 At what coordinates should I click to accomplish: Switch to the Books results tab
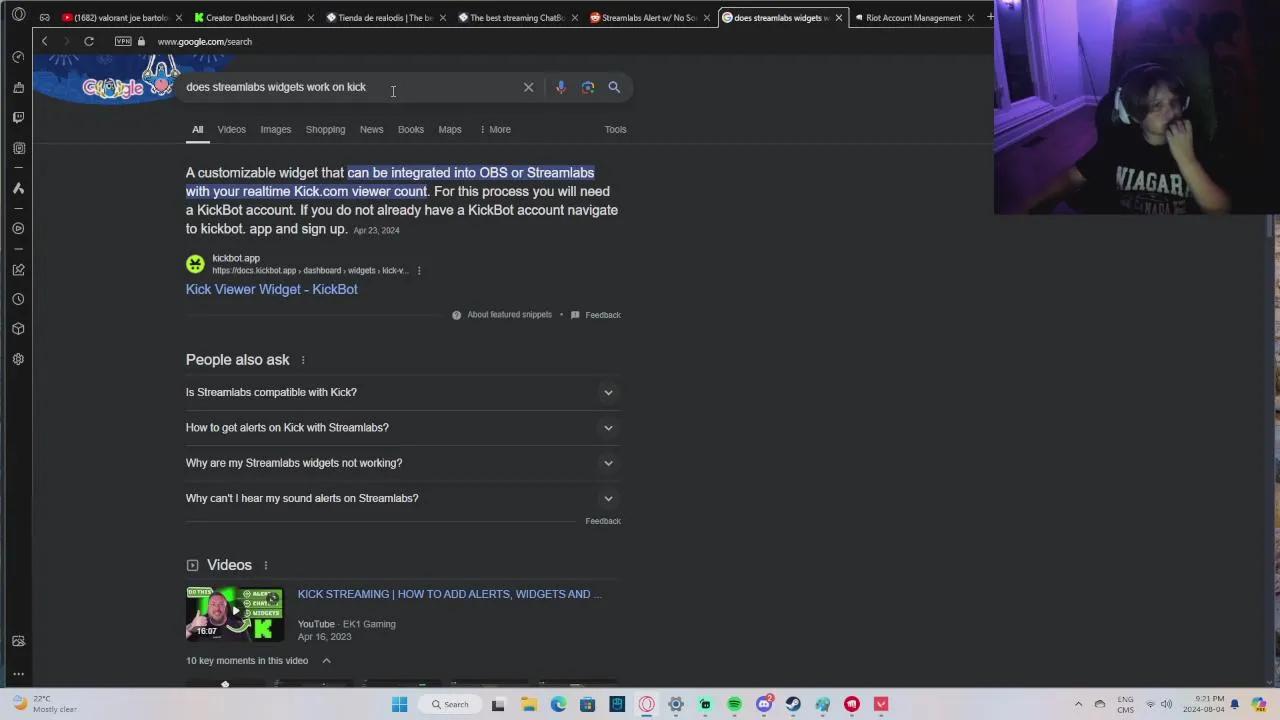tap(411, 129)
